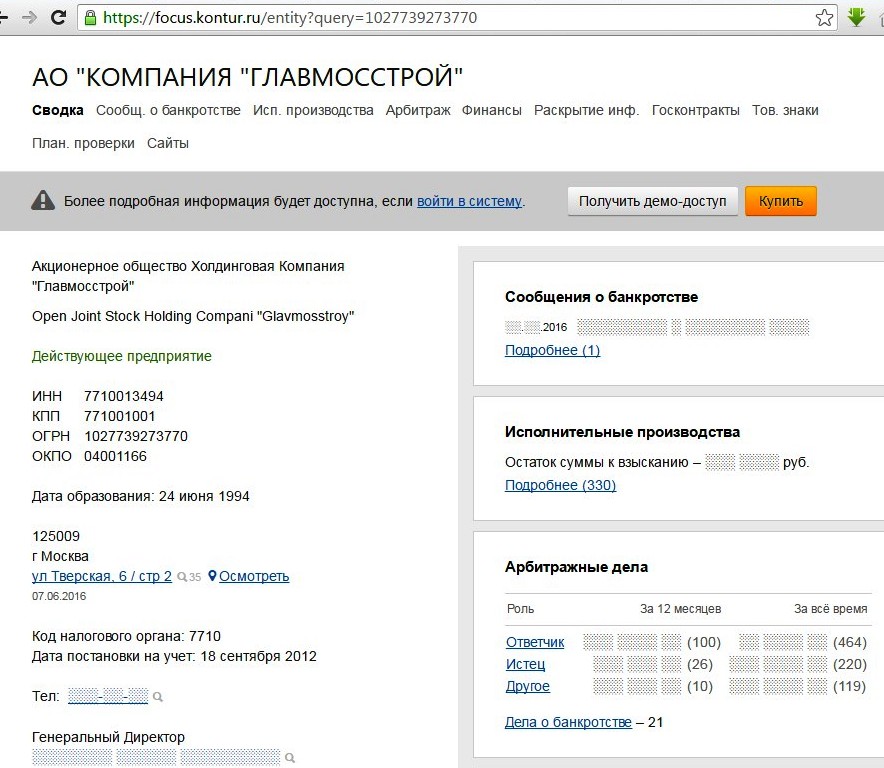Click the masked phone number link

pos(108,696)
